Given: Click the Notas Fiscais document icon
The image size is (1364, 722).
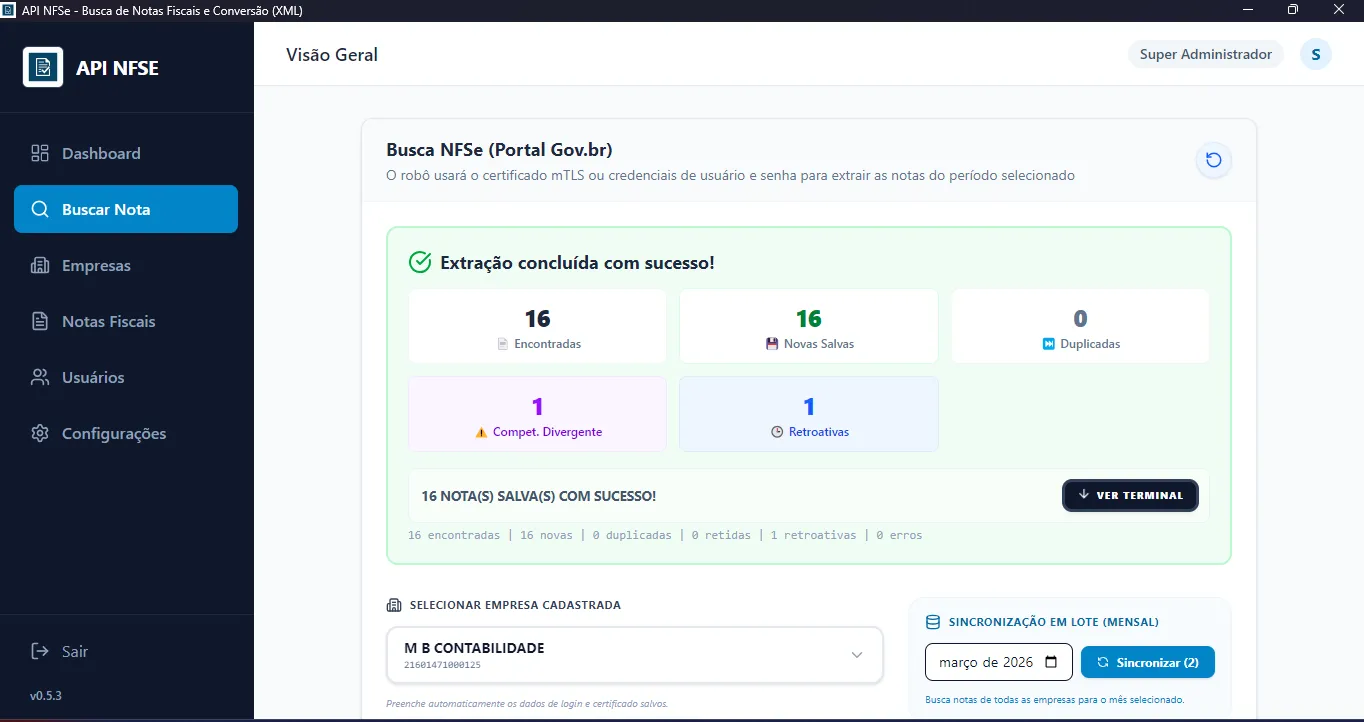Looking at the screenshot, I should point(40,321).
